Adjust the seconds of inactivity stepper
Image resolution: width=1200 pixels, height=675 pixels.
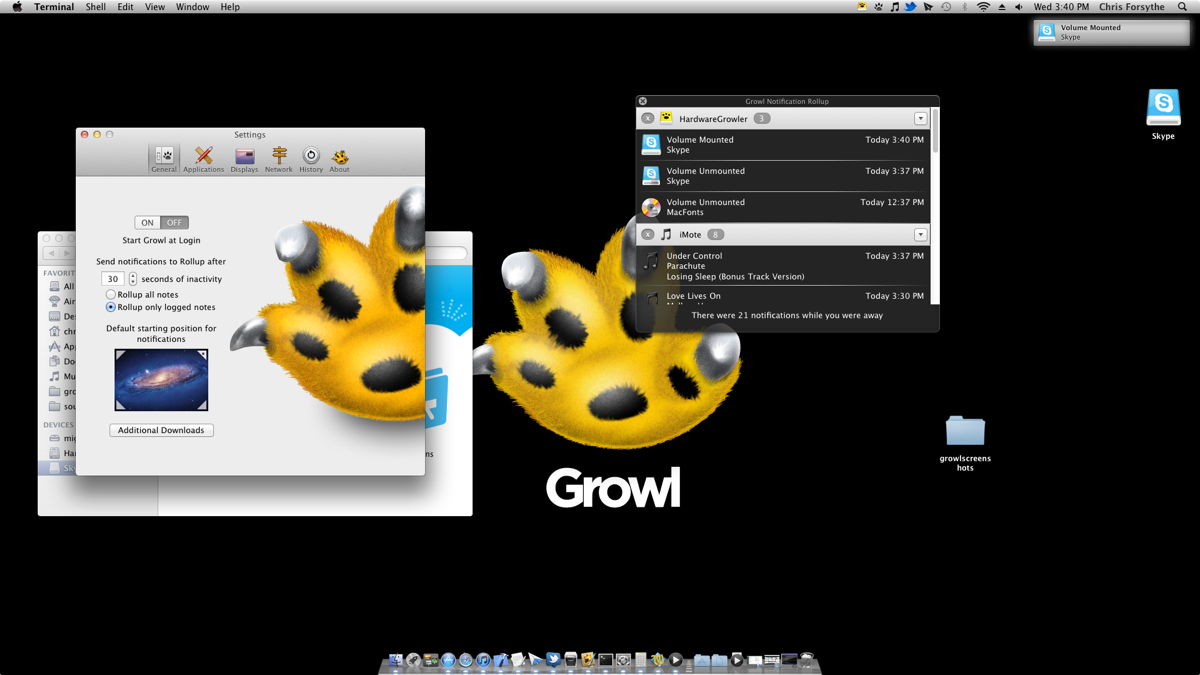click(133, 279)
